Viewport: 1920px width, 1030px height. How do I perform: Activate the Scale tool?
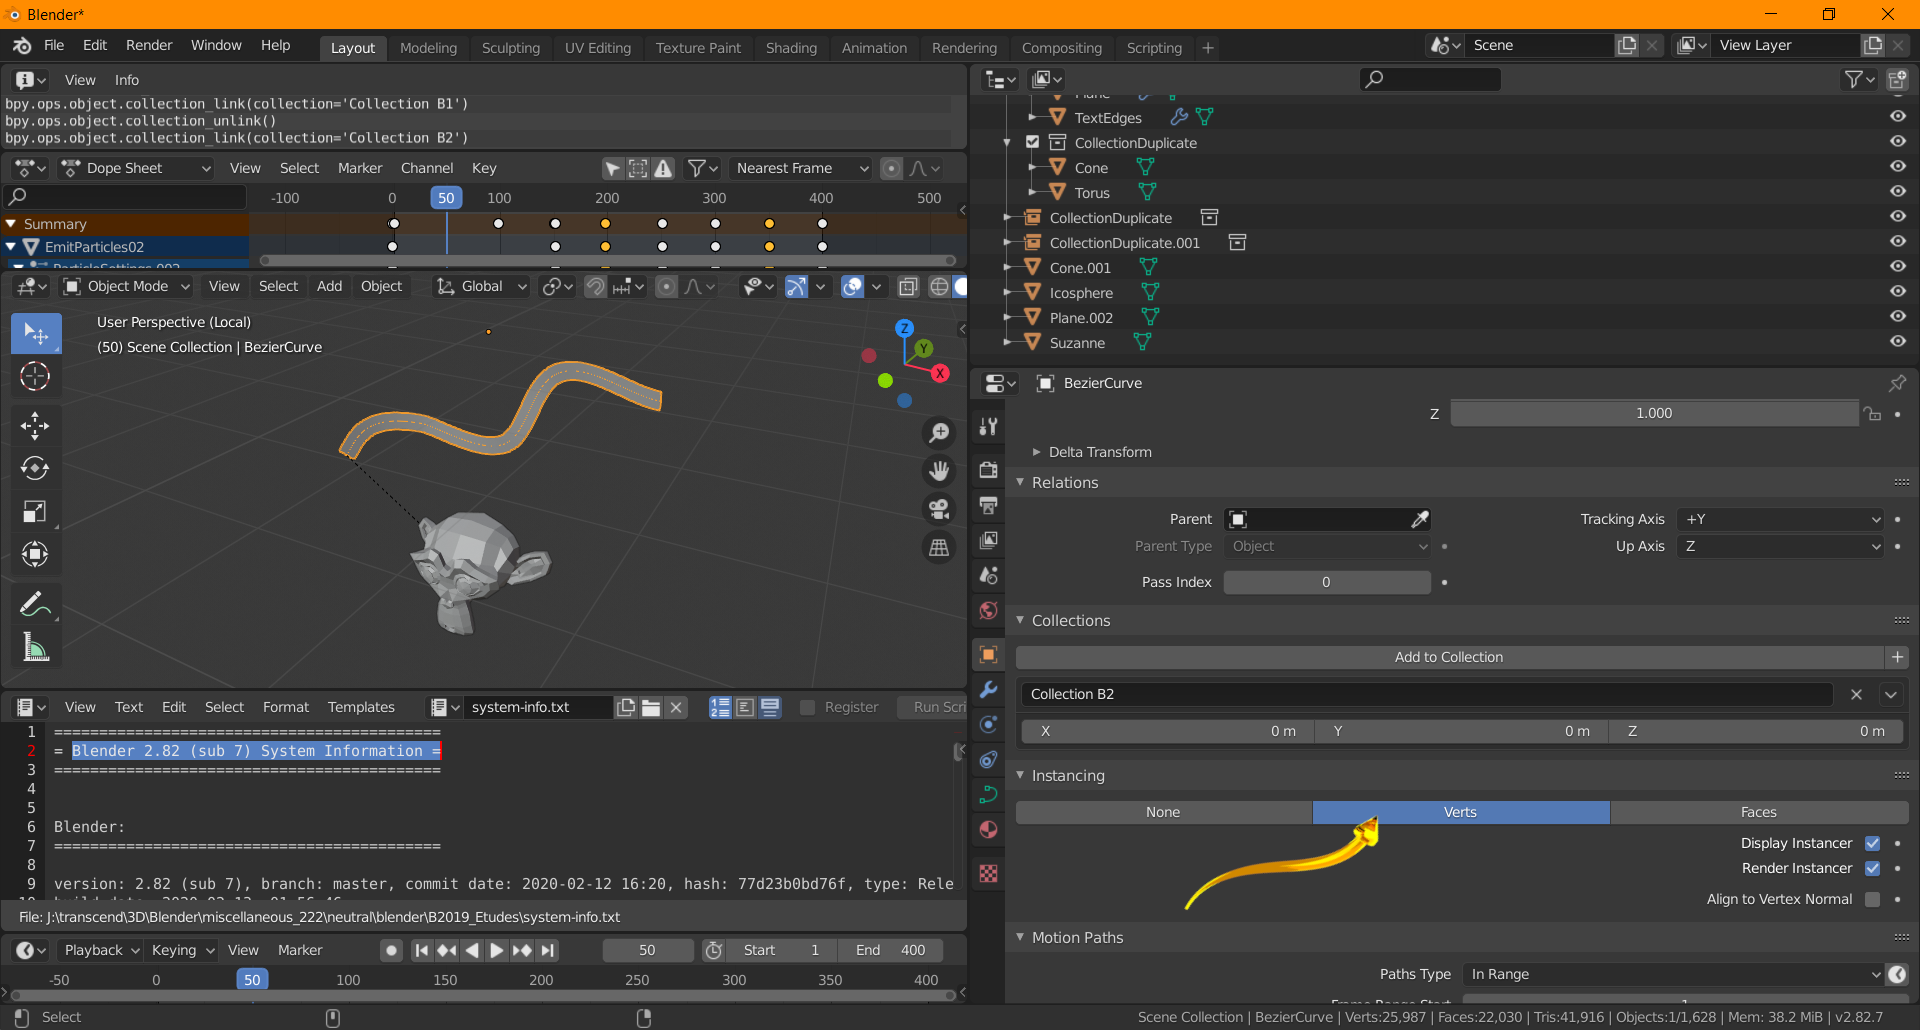[35, 511]
